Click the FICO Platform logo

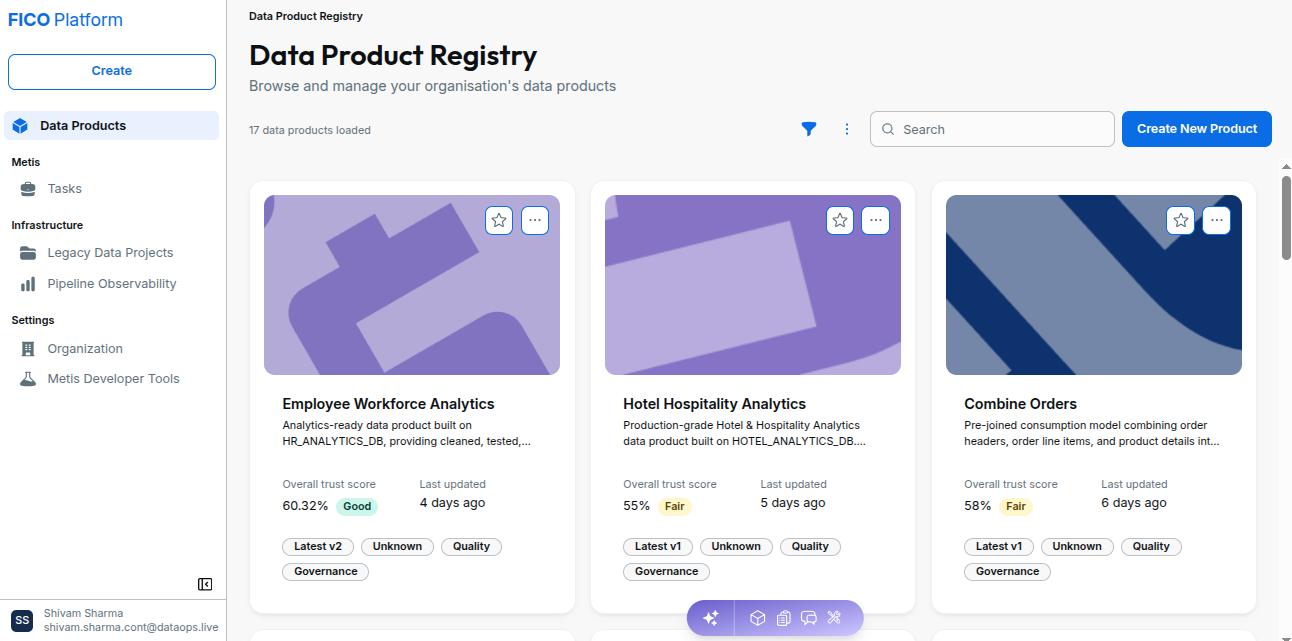coord(66,20)
